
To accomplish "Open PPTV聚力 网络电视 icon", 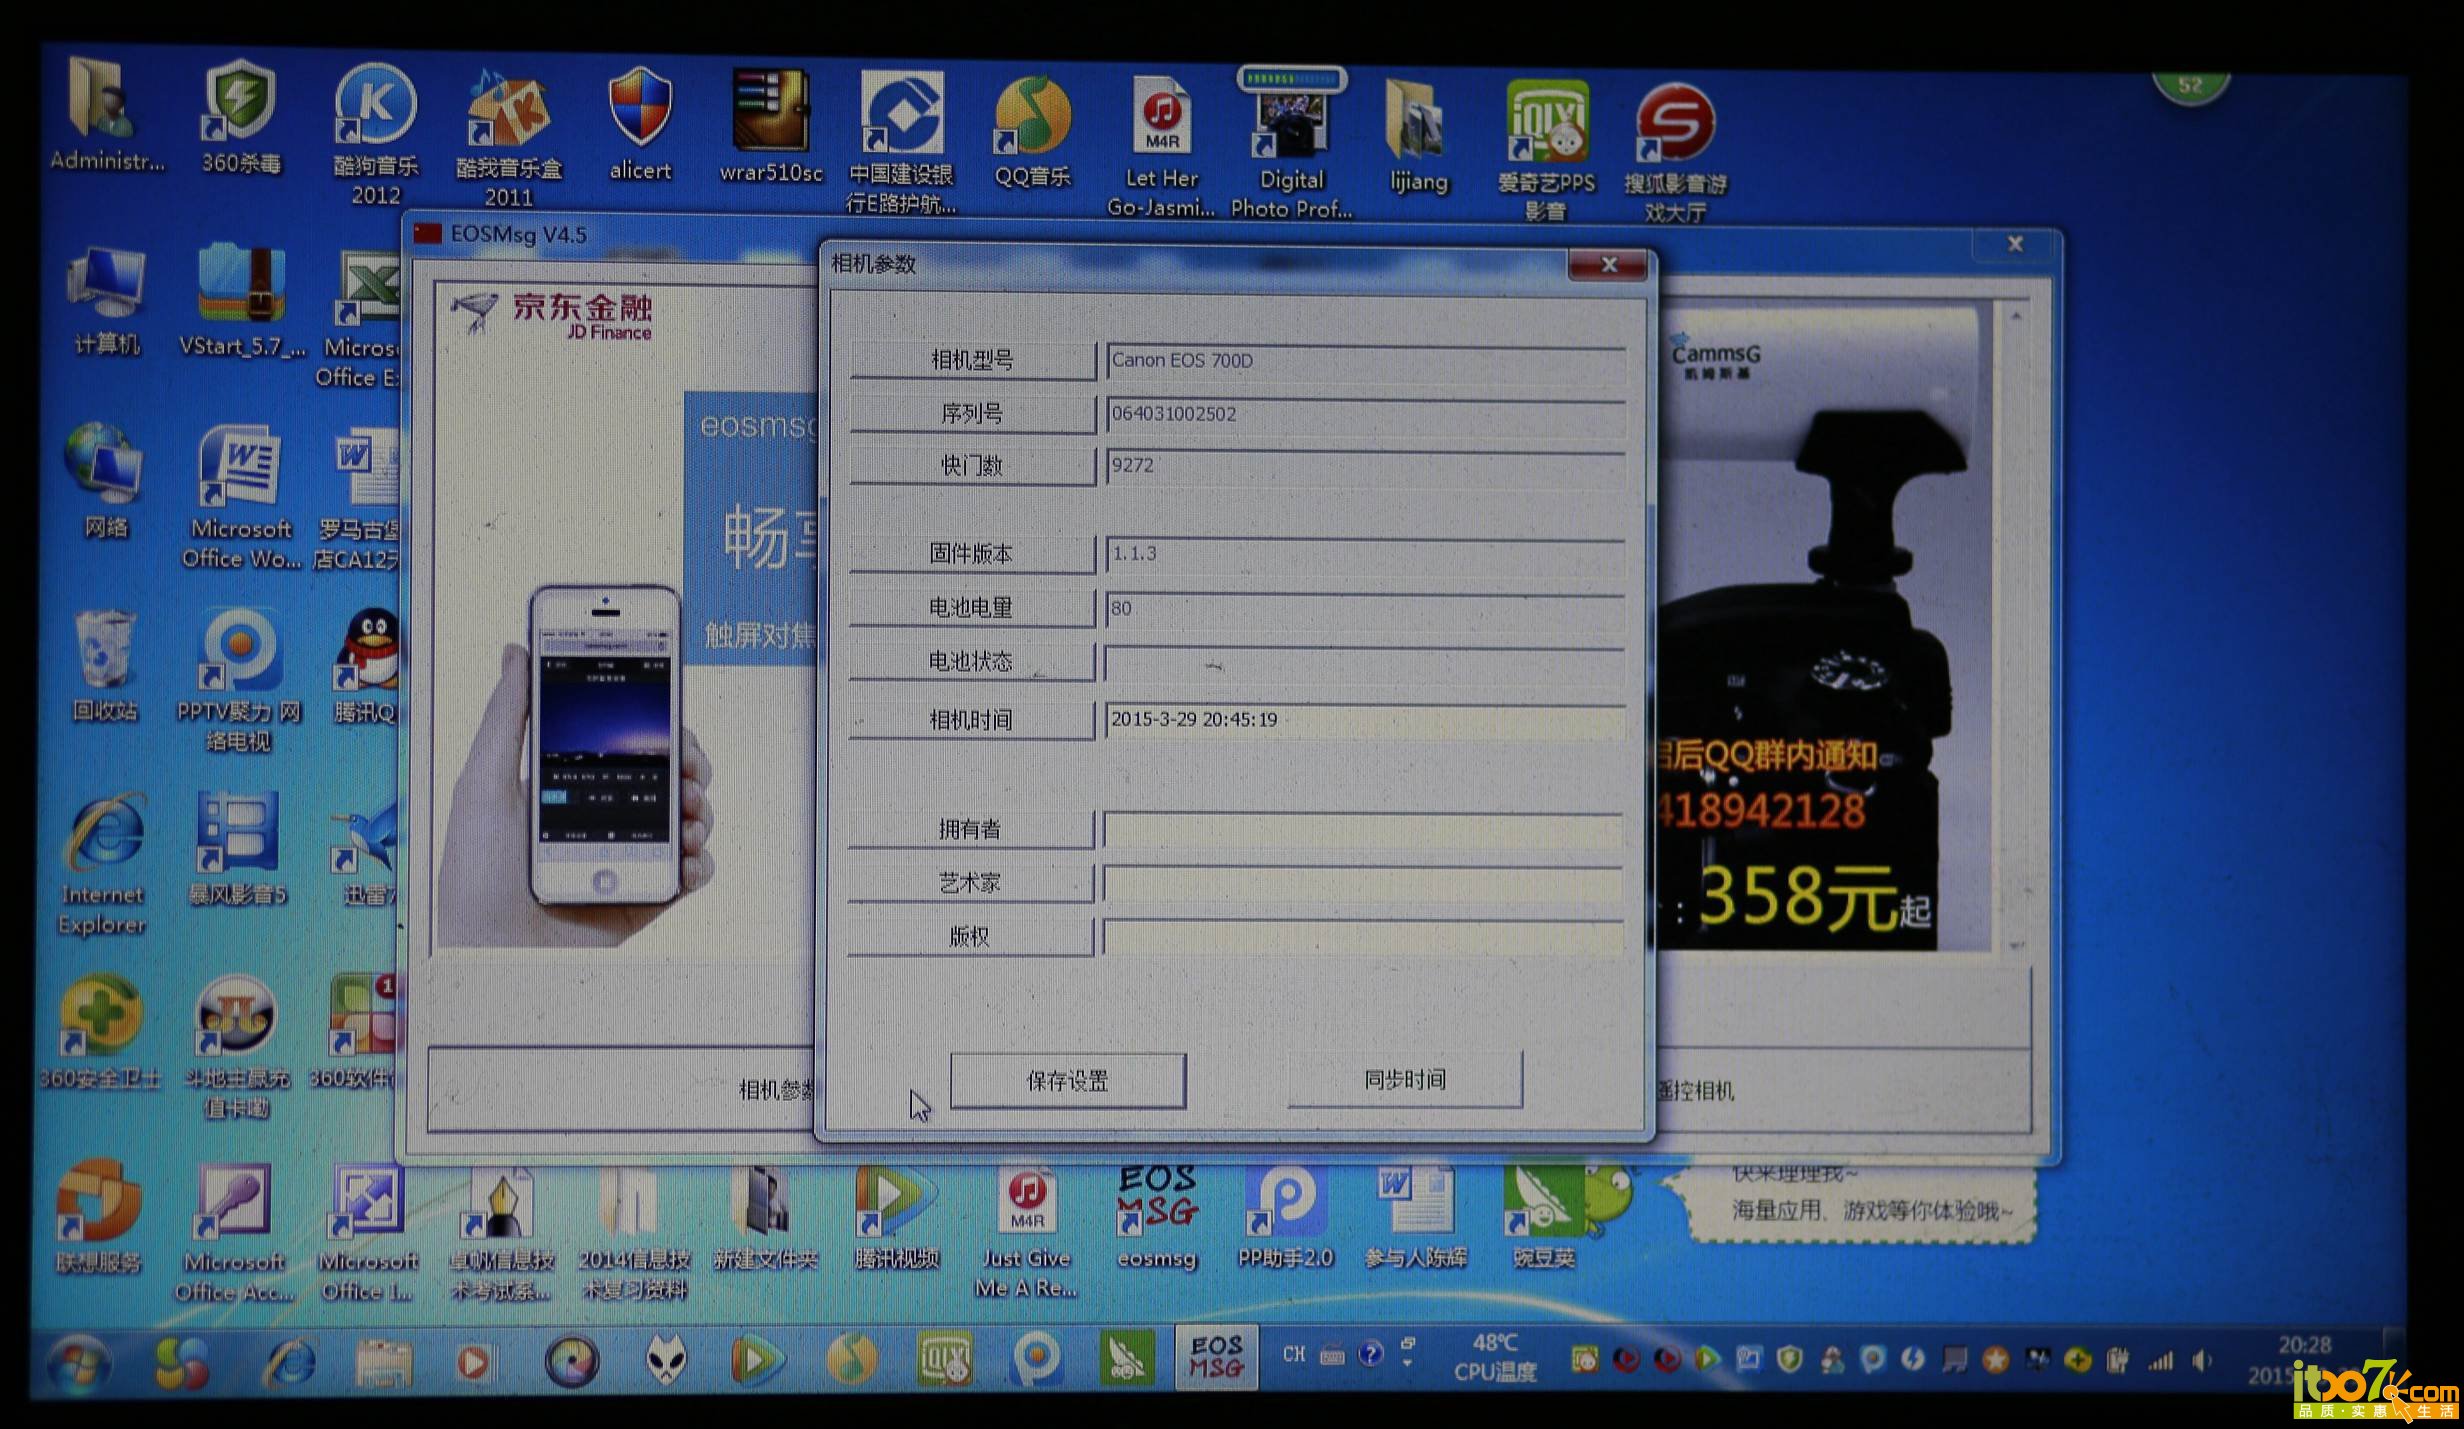I will [x=238, y=680].
